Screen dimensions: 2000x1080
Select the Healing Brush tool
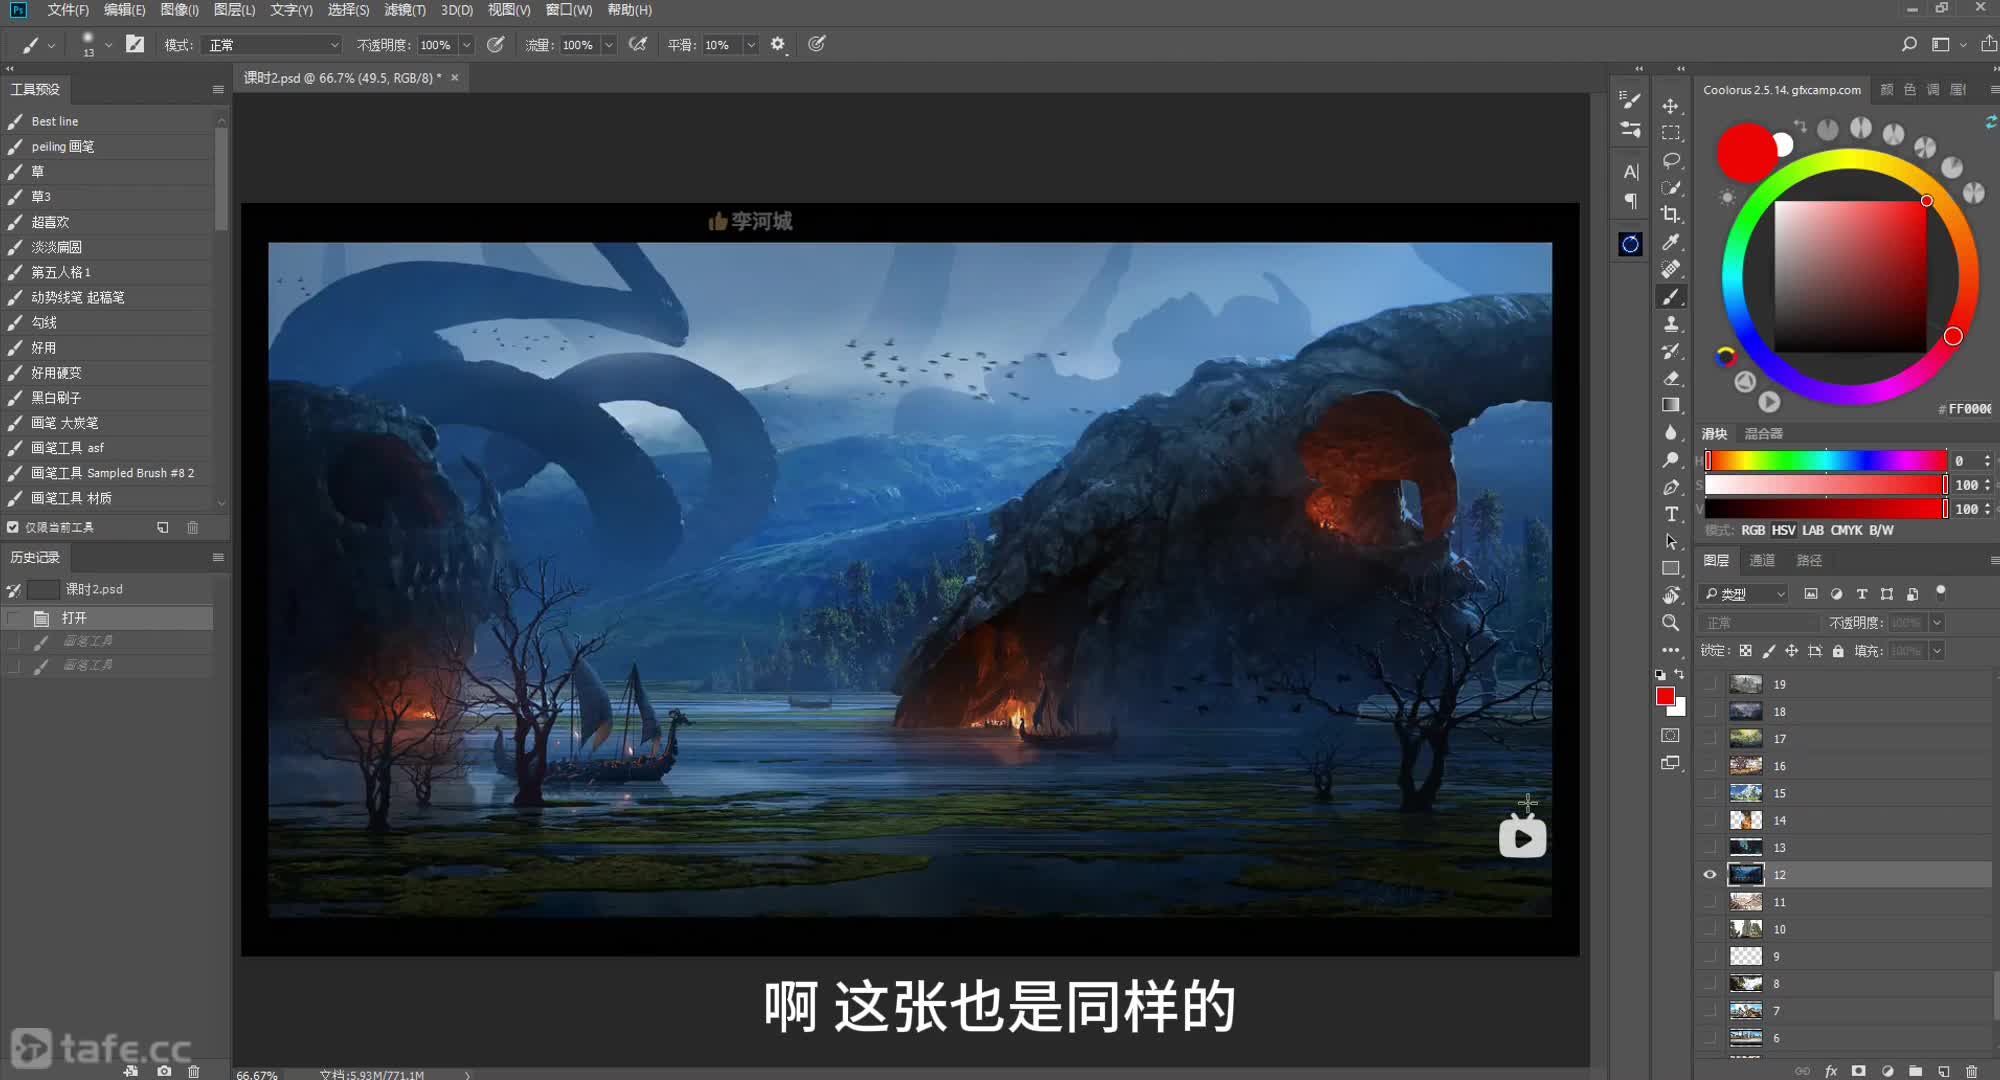click(1670, 269)
